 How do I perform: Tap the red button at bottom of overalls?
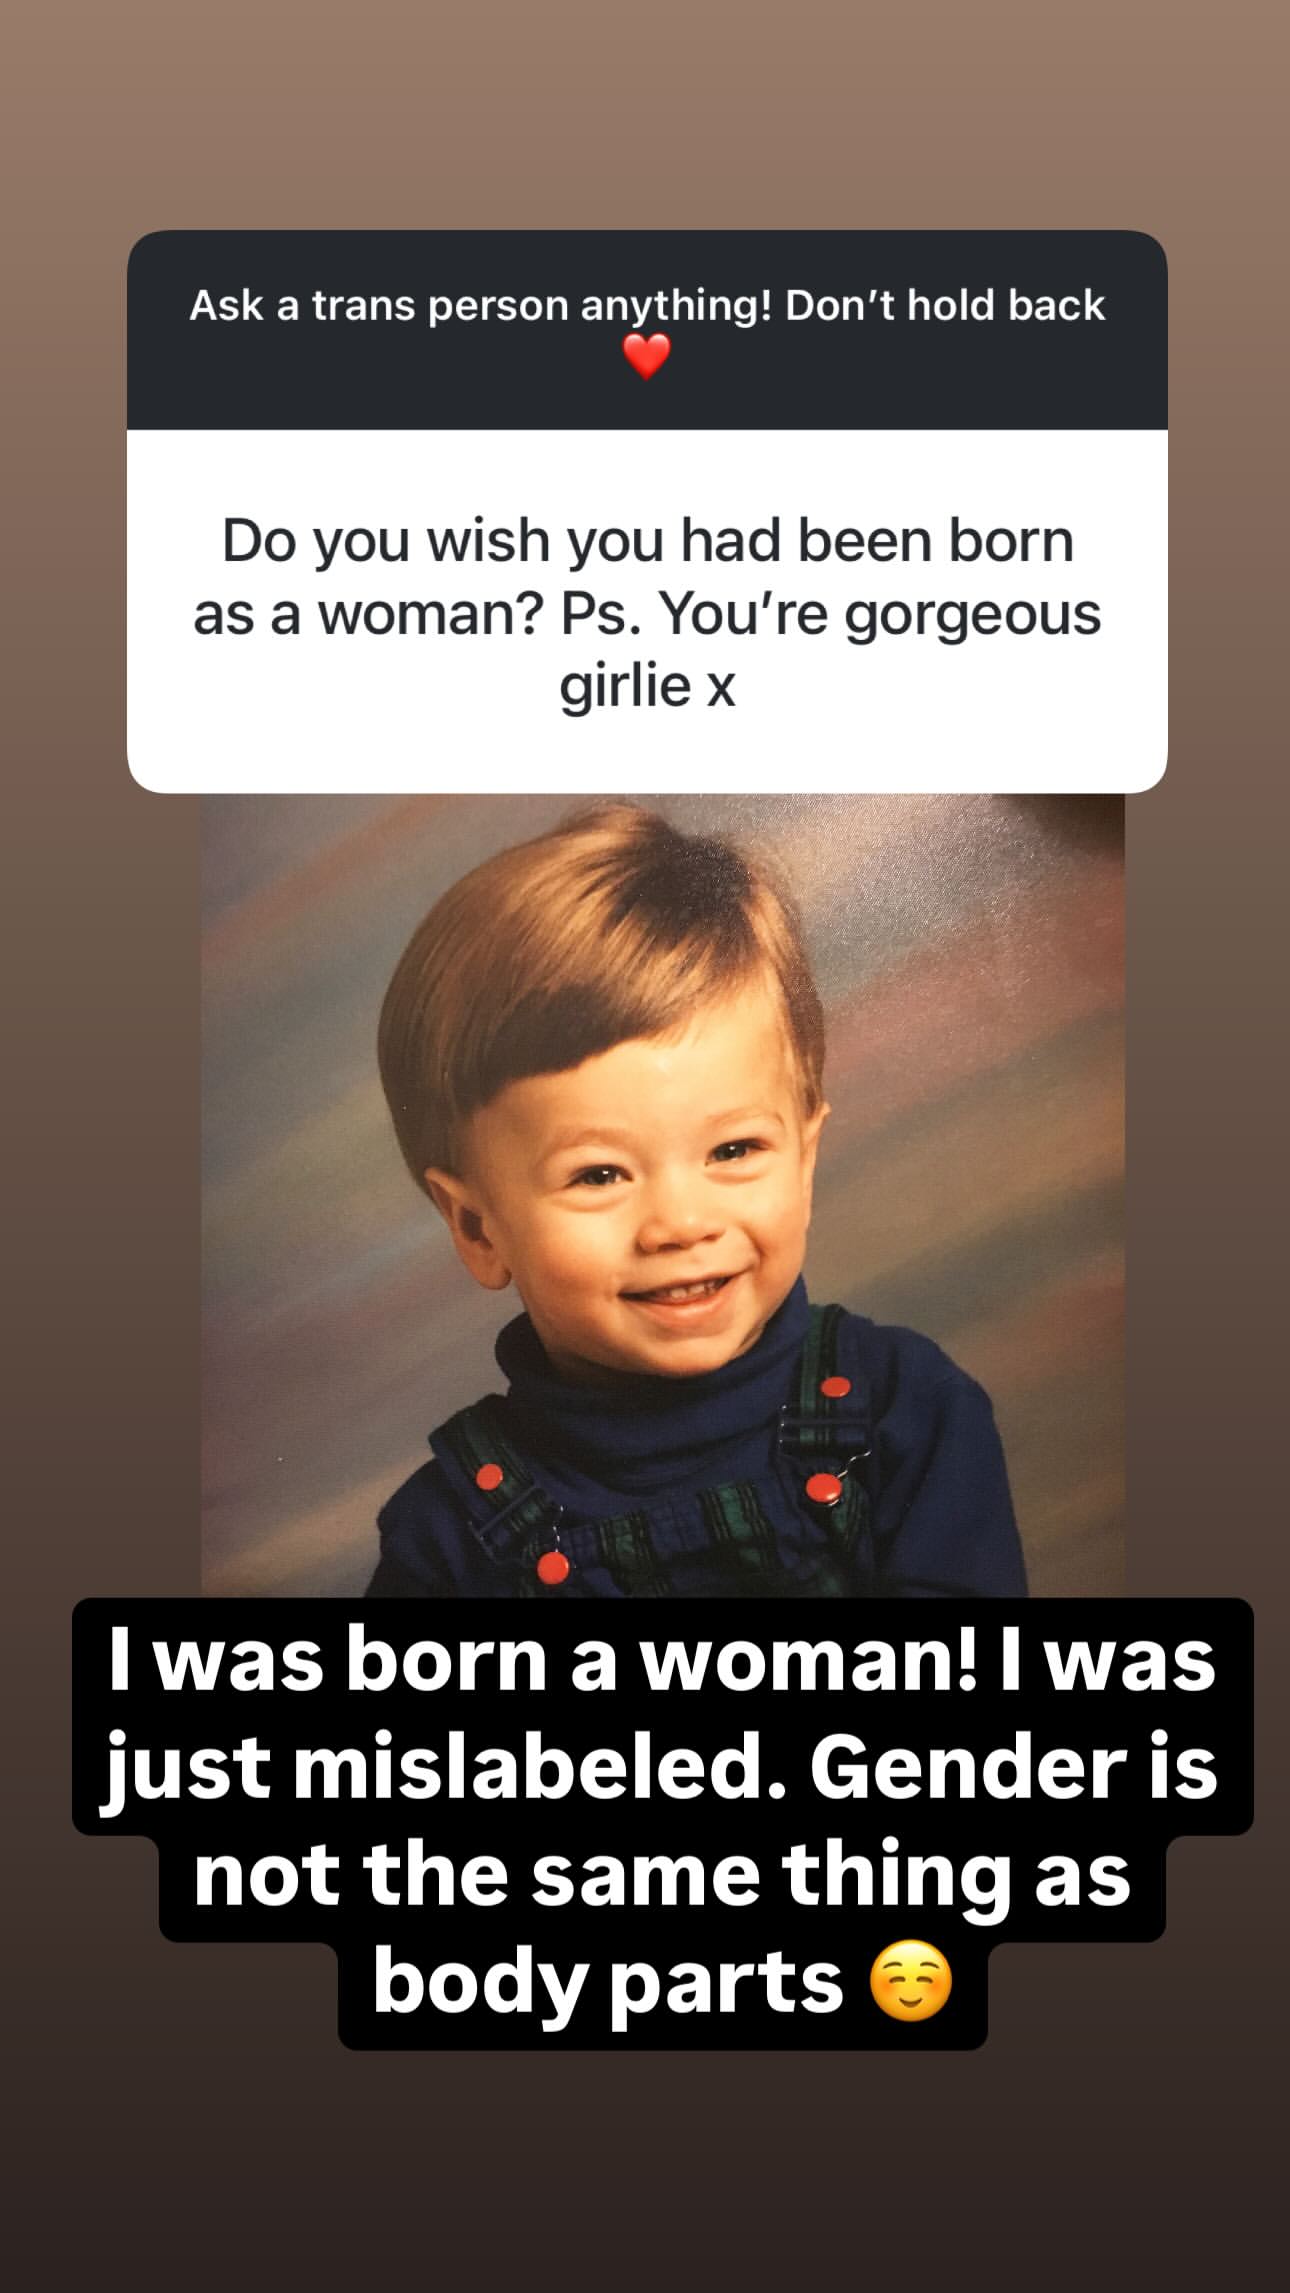pos(552,1567)
